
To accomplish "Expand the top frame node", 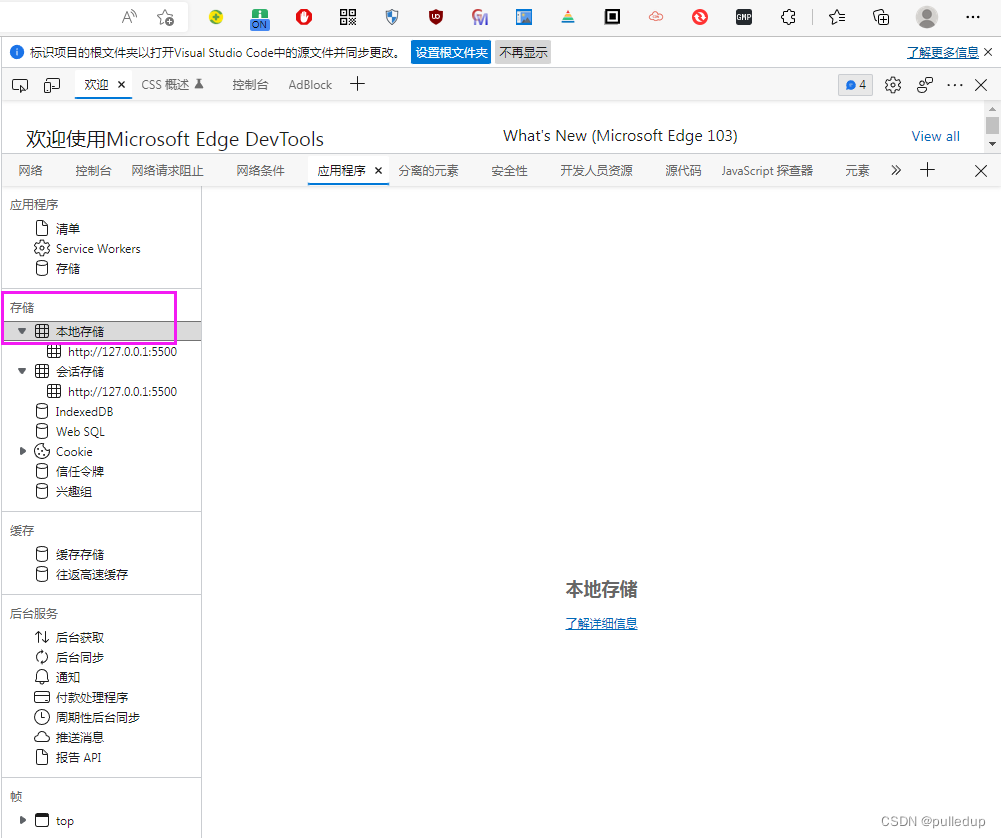I will (23, 820).
